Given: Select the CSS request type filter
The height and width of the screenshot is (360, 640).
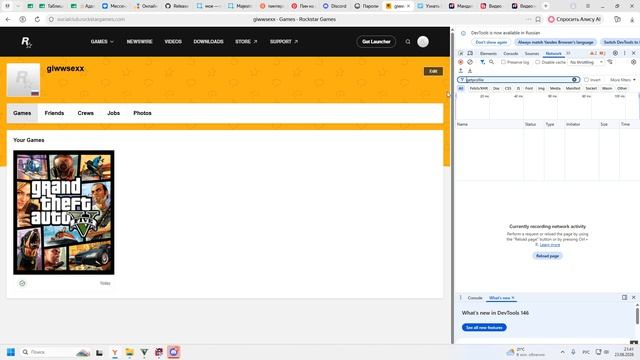Looking at the screenshot, I should (x=508, y=88).
